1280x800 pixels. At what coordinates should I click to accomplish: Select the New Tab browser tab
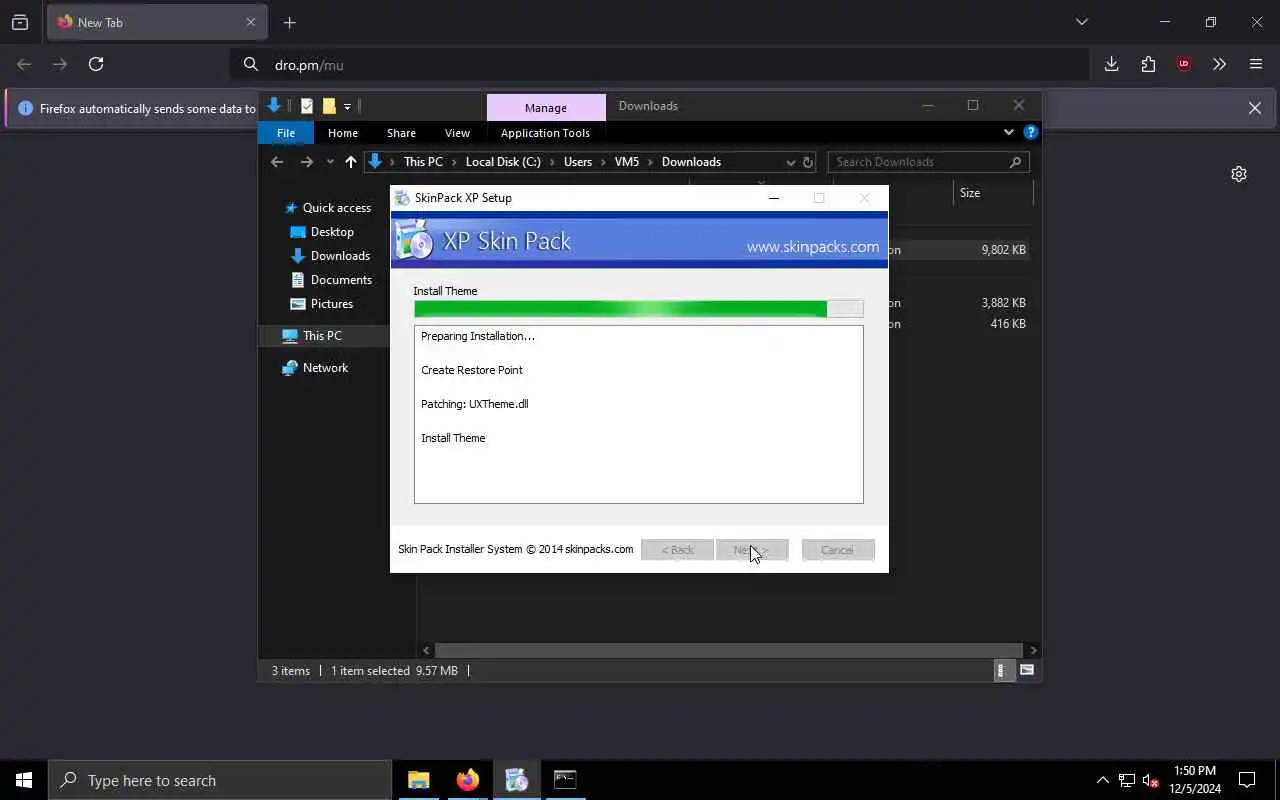click(155, 22)
